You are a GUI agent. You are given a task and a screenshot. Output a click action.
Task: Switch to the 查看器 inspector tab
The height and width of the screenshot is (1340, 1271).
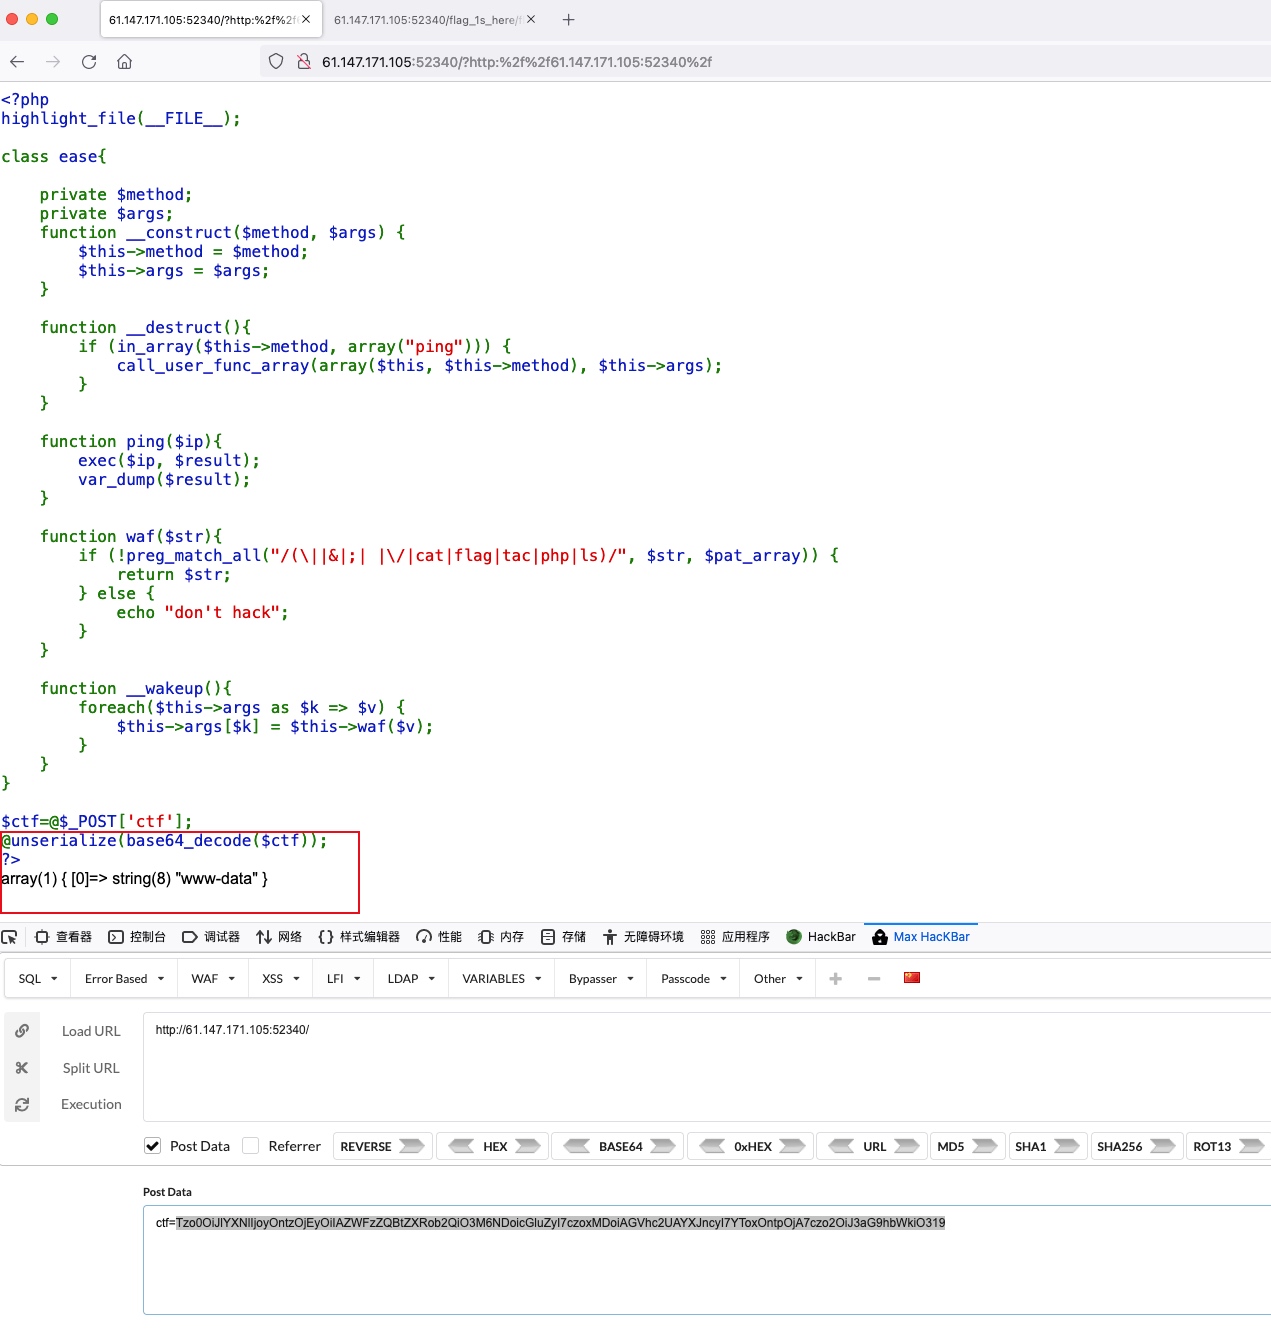tap(64, 937)
